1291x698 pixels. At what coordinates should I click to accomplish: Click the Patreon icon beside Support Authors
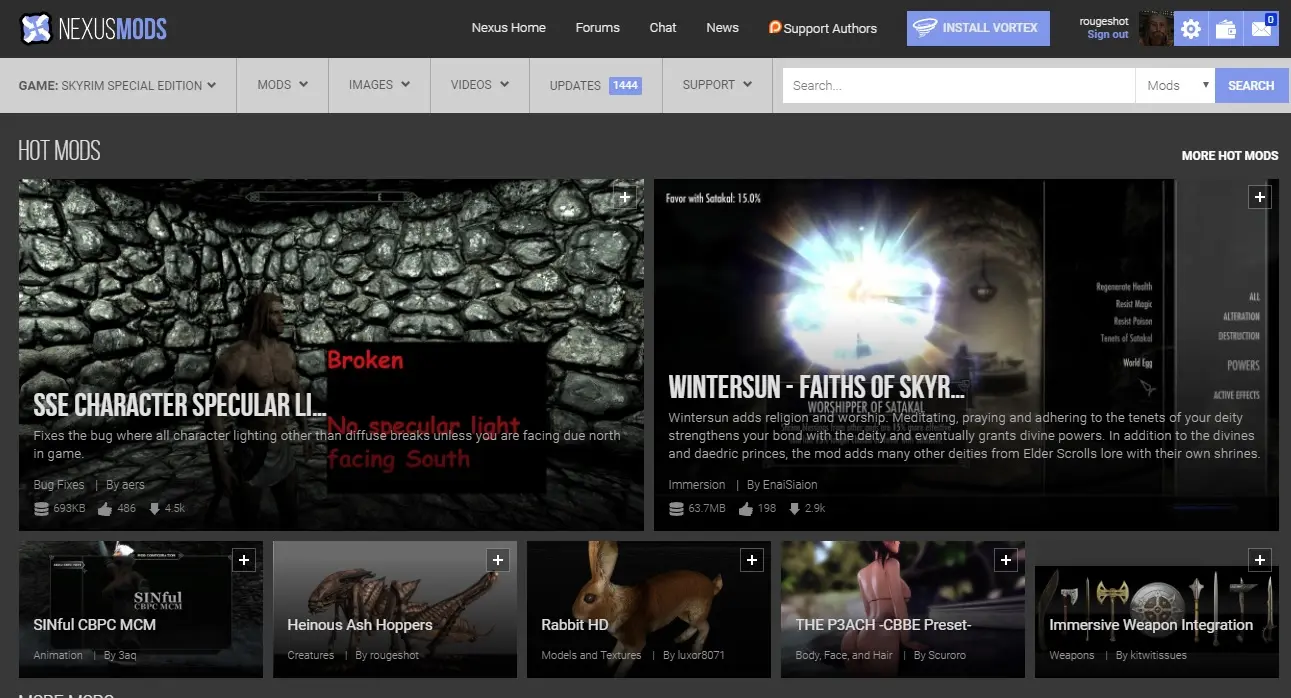point(775,28)
